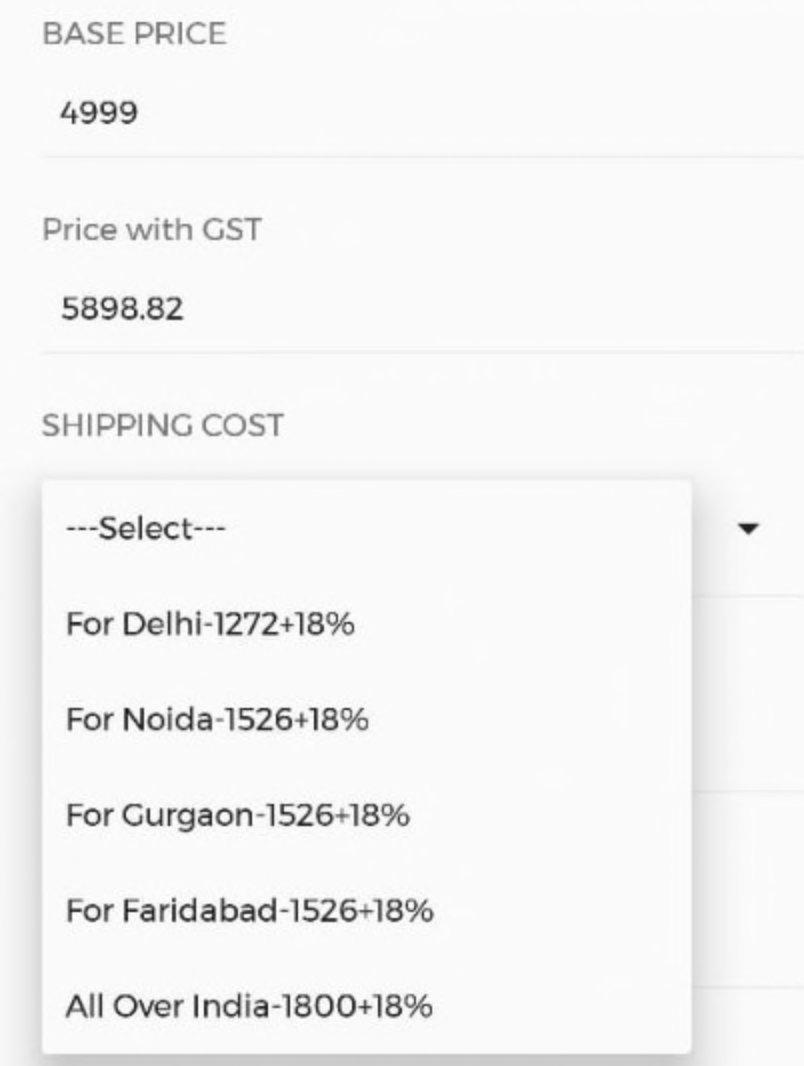The height and width of the screenshot is (1066, 804).
Task: Set shipping to the Delhi rate
Action: [x=367, y=623]
